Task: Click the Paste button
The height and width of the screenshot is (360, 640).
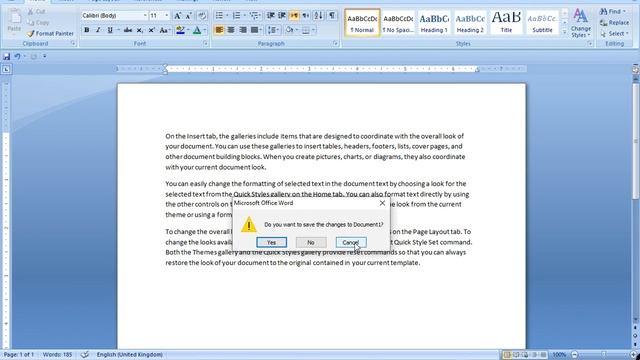Action: [x=14, y=21]
